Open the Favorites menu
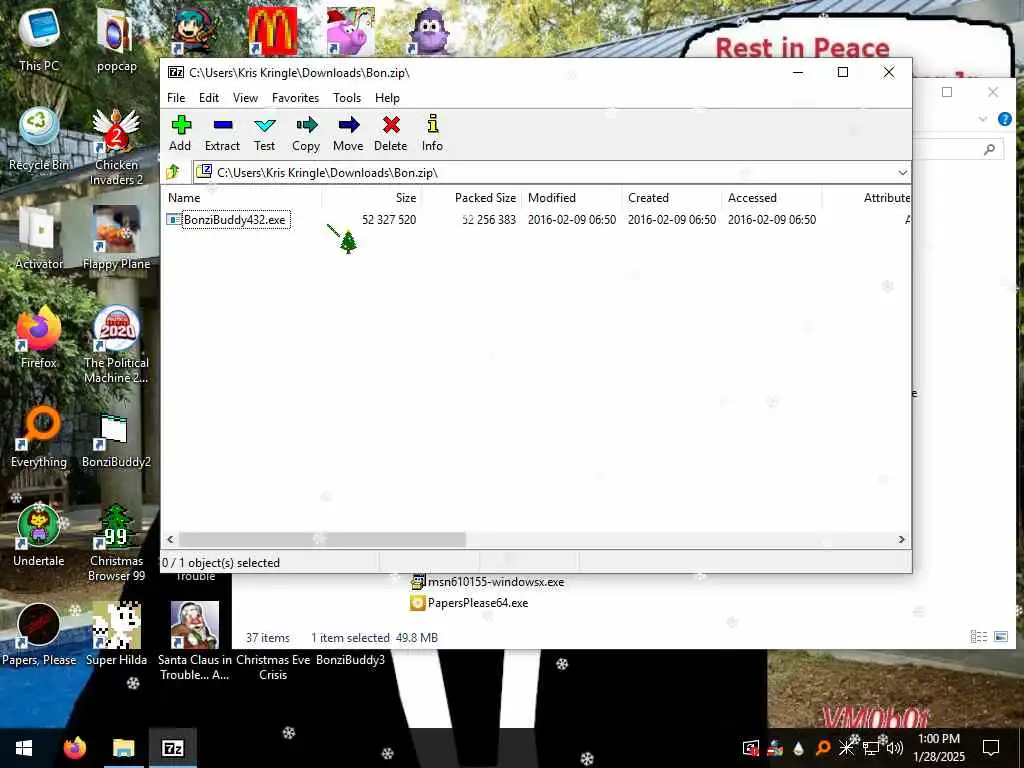Image resolution: width=1024 pixels, height=768 pixels. click(x=295, y=98)
